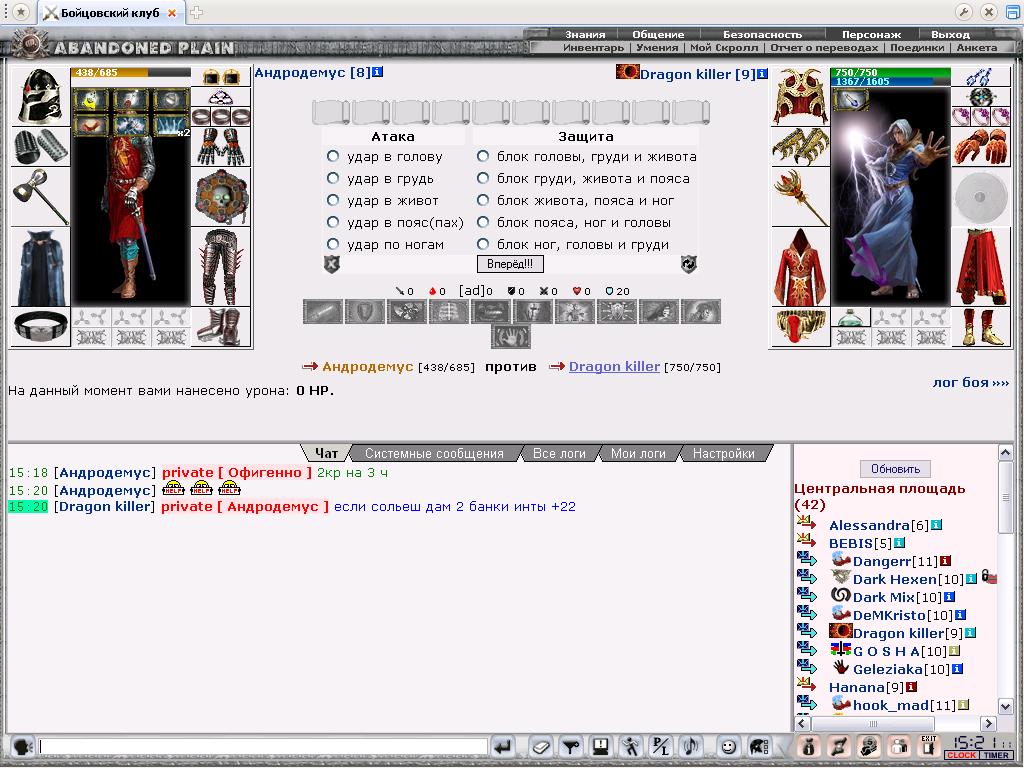Click down arrow of player list scrollbar
Screen dimensions: 1024x768
tap(1005, 706)
